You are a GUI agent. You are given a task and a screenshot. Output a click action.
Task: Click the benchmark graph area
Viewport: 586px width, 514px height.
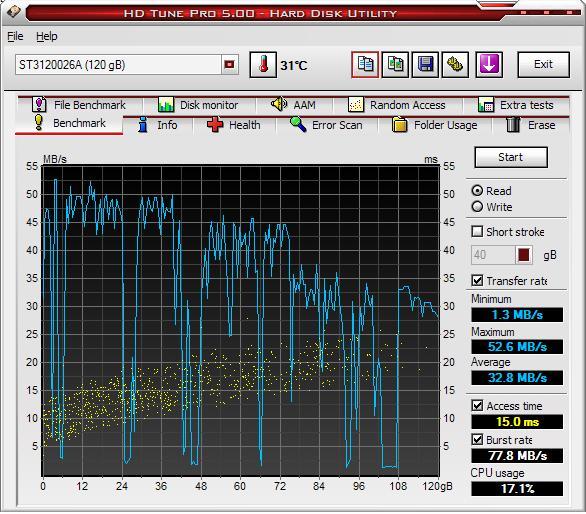(x=241, y=321)
